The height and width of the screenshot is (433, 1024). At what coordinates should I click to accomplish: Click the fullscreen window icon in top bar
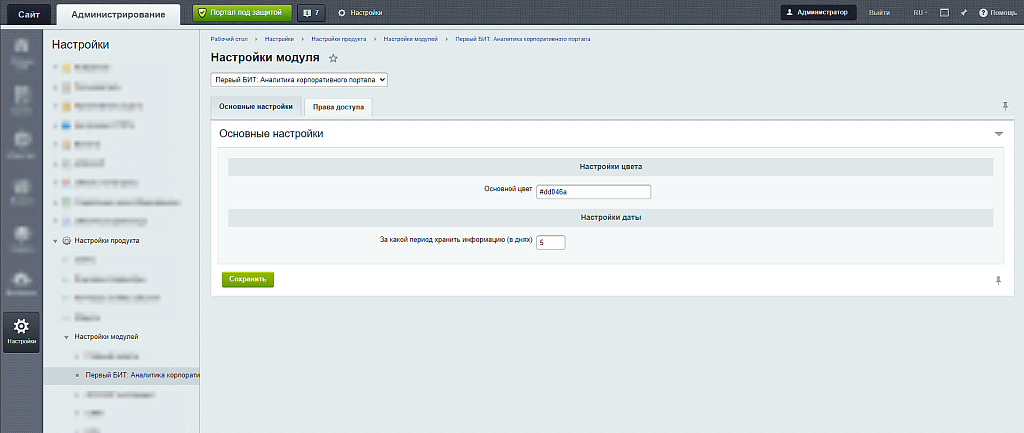pos(944,13)
